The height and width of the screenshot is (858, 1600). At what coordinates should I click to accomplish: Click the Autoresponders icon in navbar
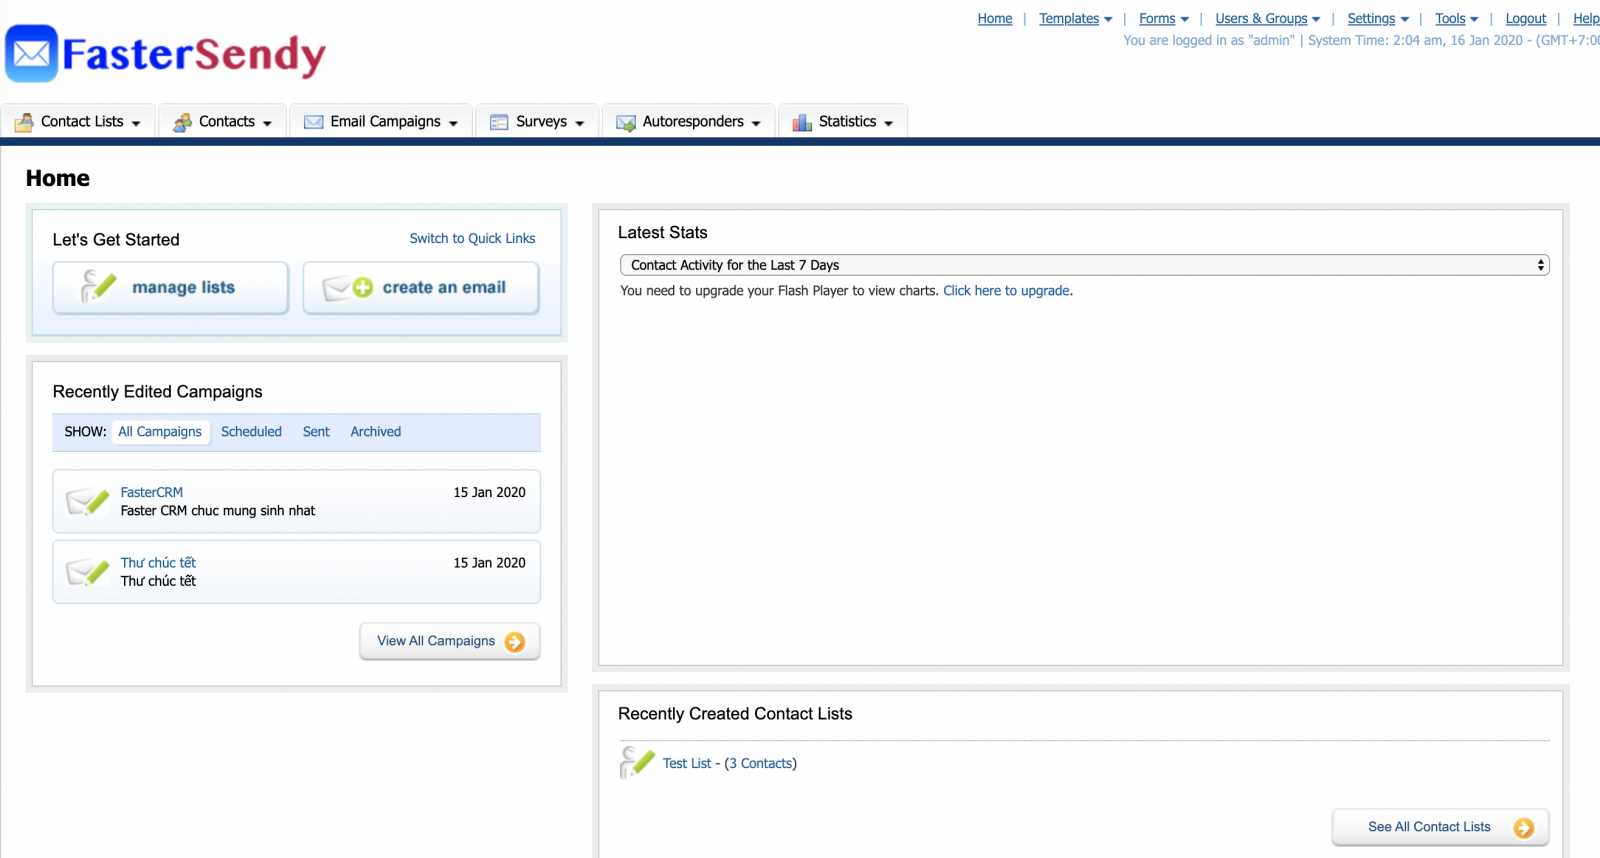pyautogui.click(x=626, y=122)
